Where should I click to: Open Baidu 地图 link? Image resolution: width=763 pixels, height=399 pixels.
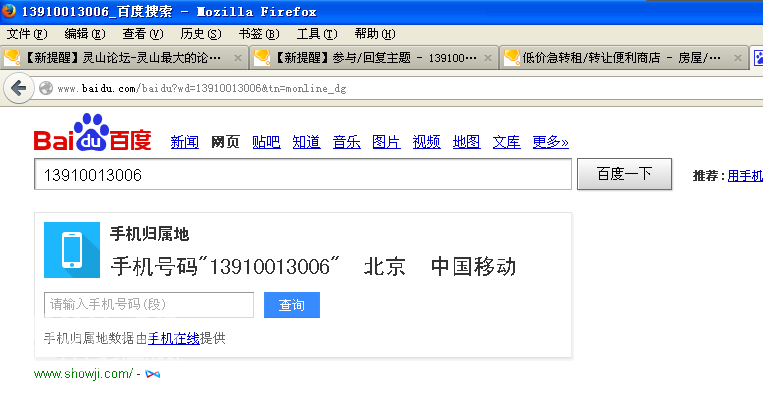click(x=467, y=142)
